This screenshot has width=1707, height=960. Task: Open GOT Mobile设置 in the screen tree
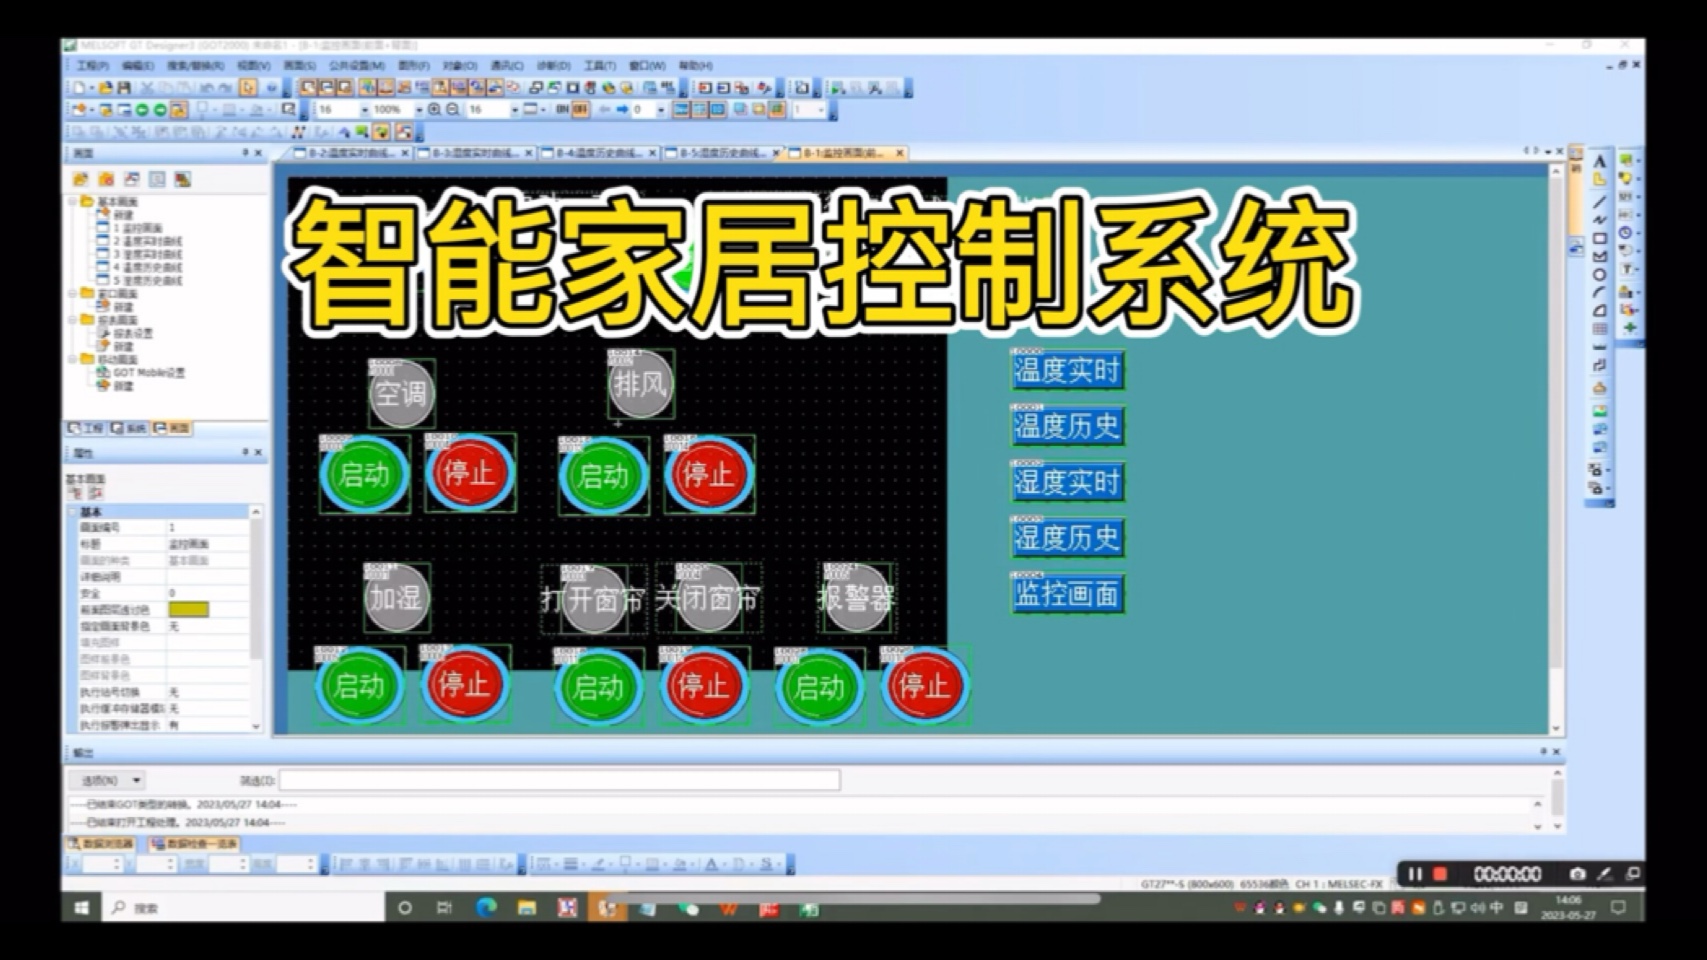[149, 372]
